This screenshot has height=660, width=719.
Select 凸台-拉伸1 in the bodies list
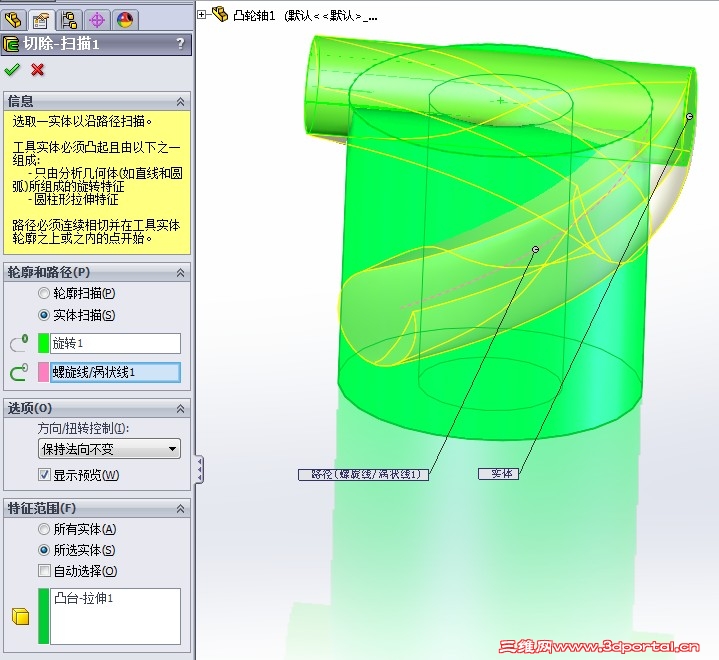coord(83,598)
